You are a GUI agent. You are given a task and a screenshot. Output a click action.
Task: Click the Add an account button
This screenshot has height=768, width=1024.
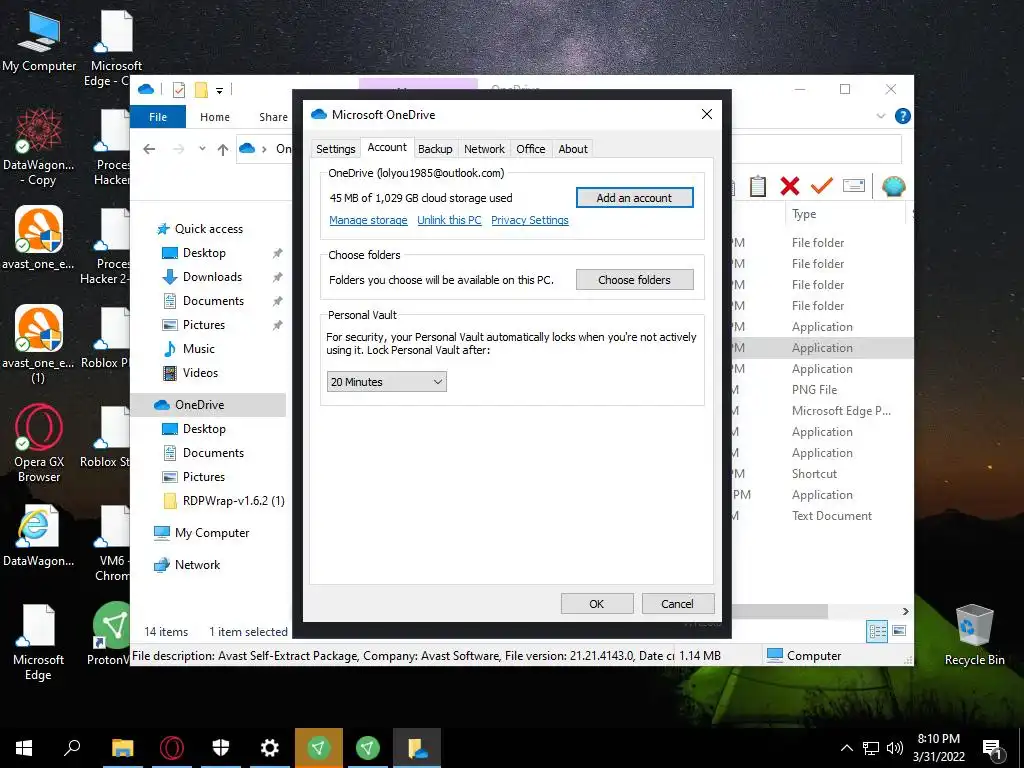click(x=634, y=198)
